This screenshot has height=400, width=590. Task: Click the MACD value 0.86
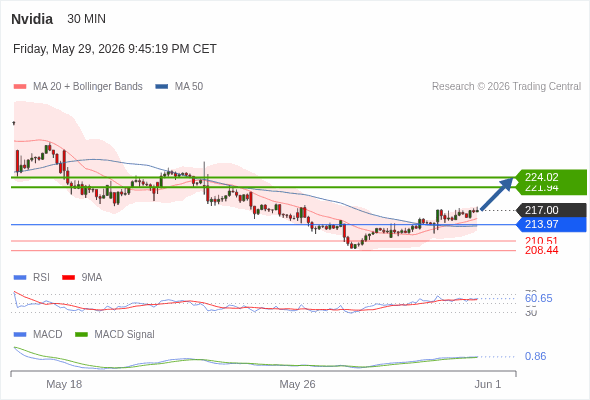point(535,356)
